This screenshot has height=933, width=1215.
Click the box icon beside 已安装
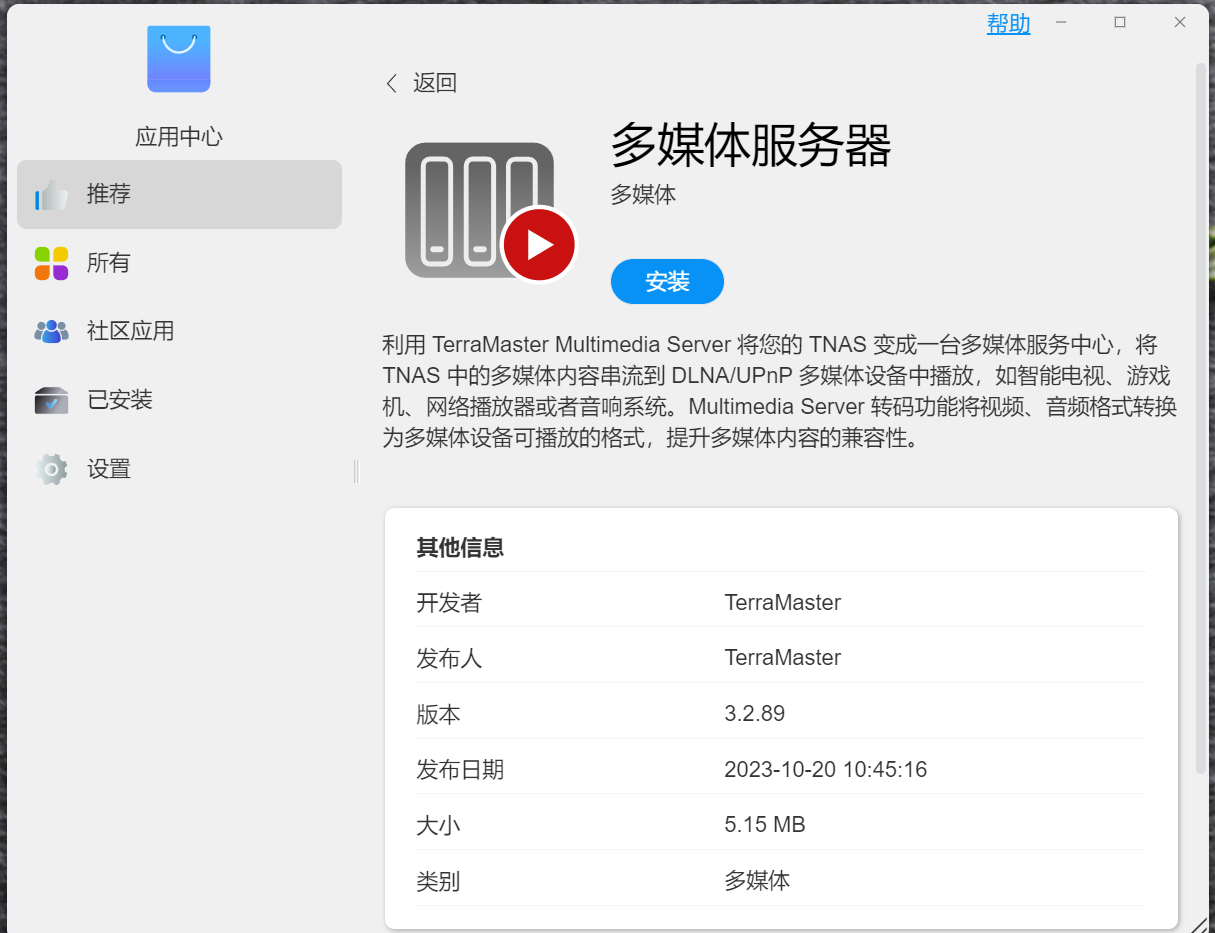52,400
